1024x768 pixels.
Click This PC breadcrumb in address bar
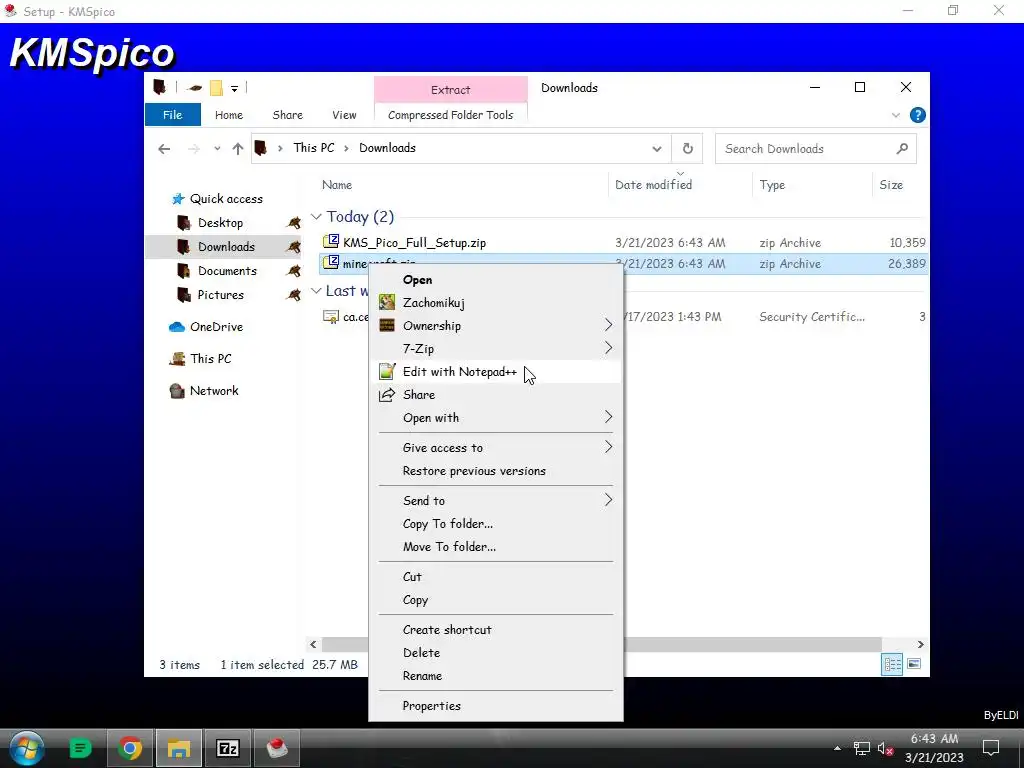click(x=313, y=148)
